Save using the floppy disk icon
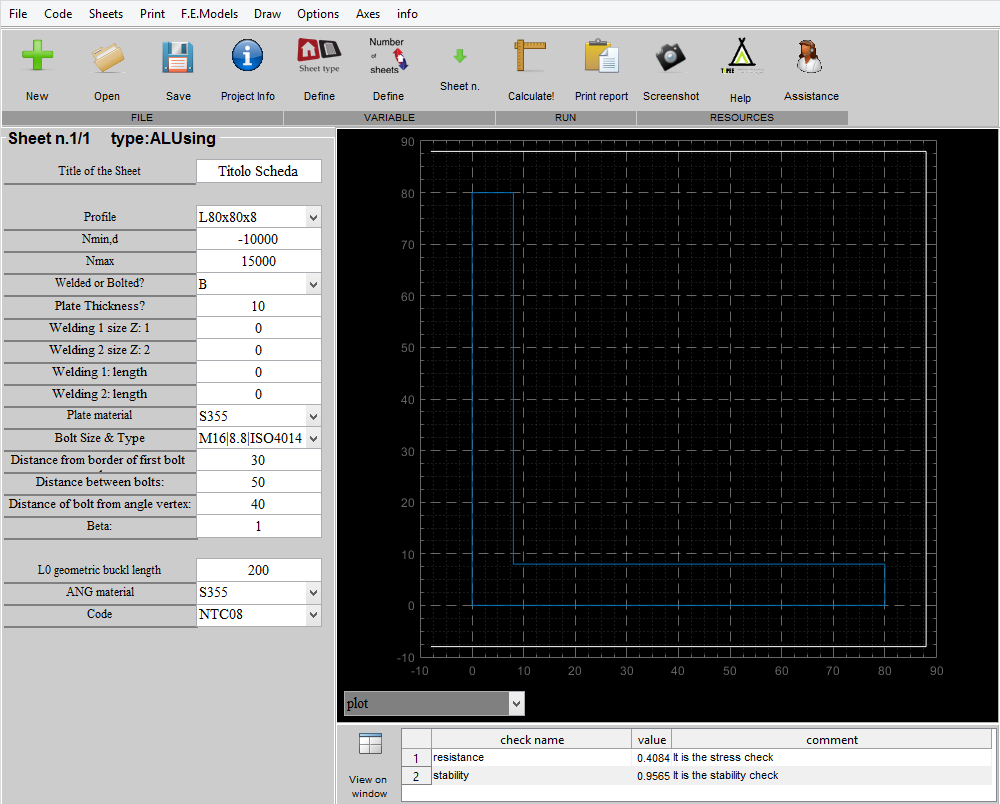The width and height of the screenshot is (1000, 804). tap(178, 57)
